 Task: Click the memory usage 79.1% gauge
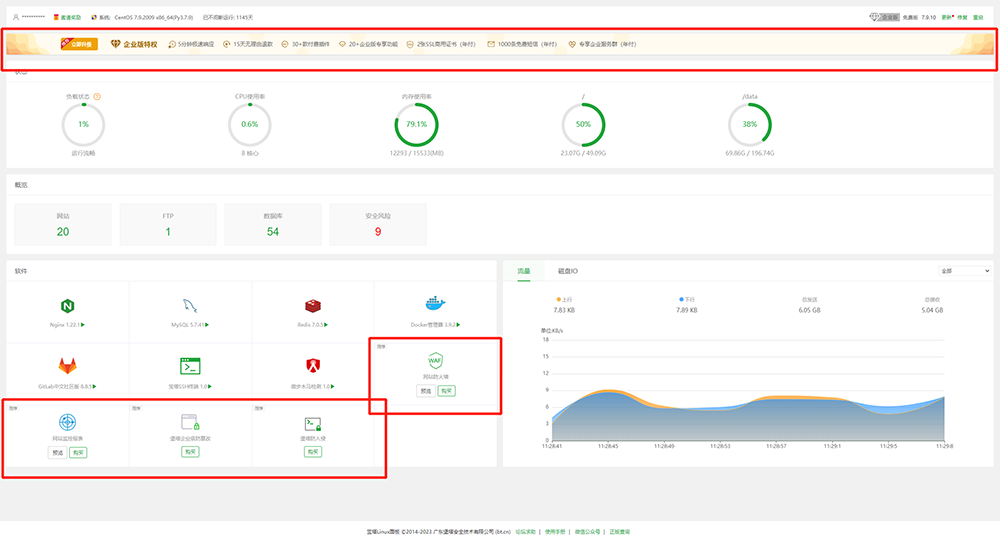(x=416, y=125)
